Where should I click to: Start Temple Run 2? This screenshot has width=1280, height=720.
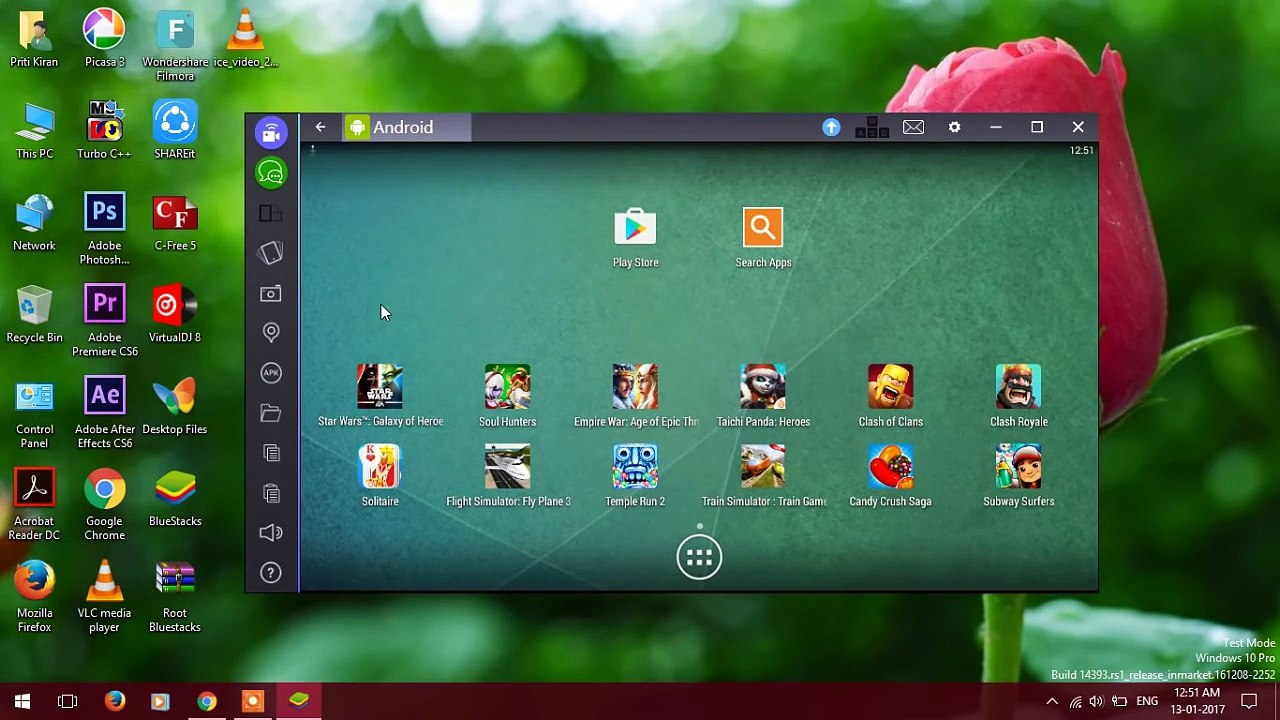(635, 476)
